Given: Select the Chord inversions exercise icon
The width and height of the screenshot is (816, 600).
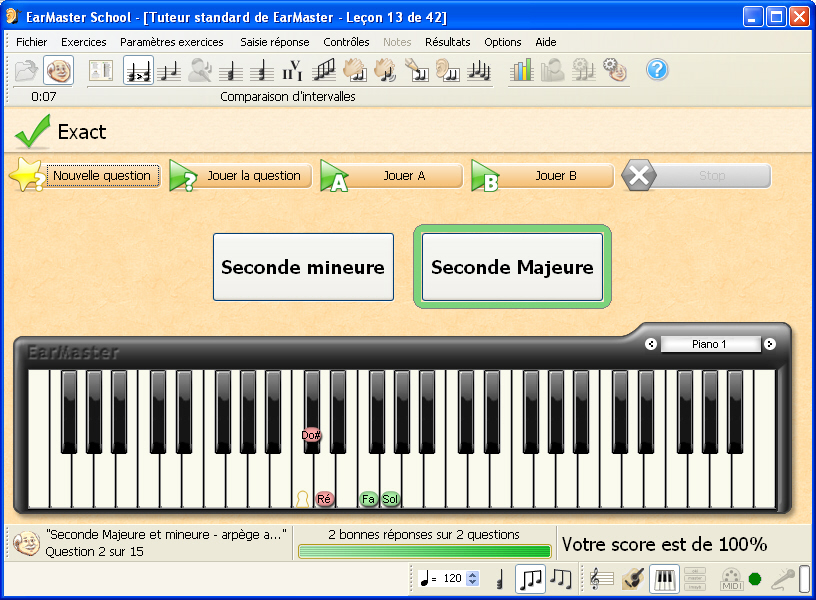Looking at the screenshot, I should pyautogui.click(x=262, y=70).
